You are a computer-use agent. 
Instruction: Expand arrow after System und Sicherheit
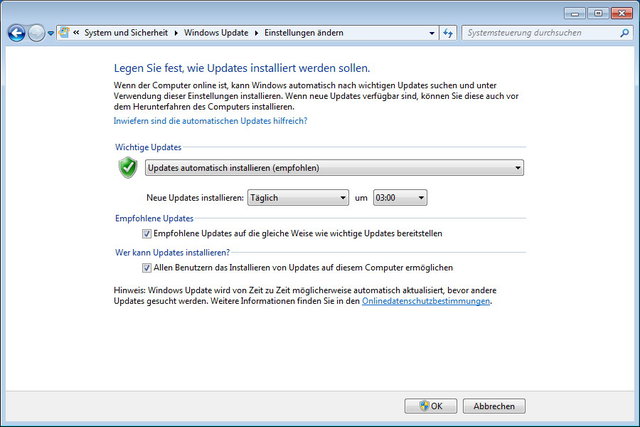(176, 33)
